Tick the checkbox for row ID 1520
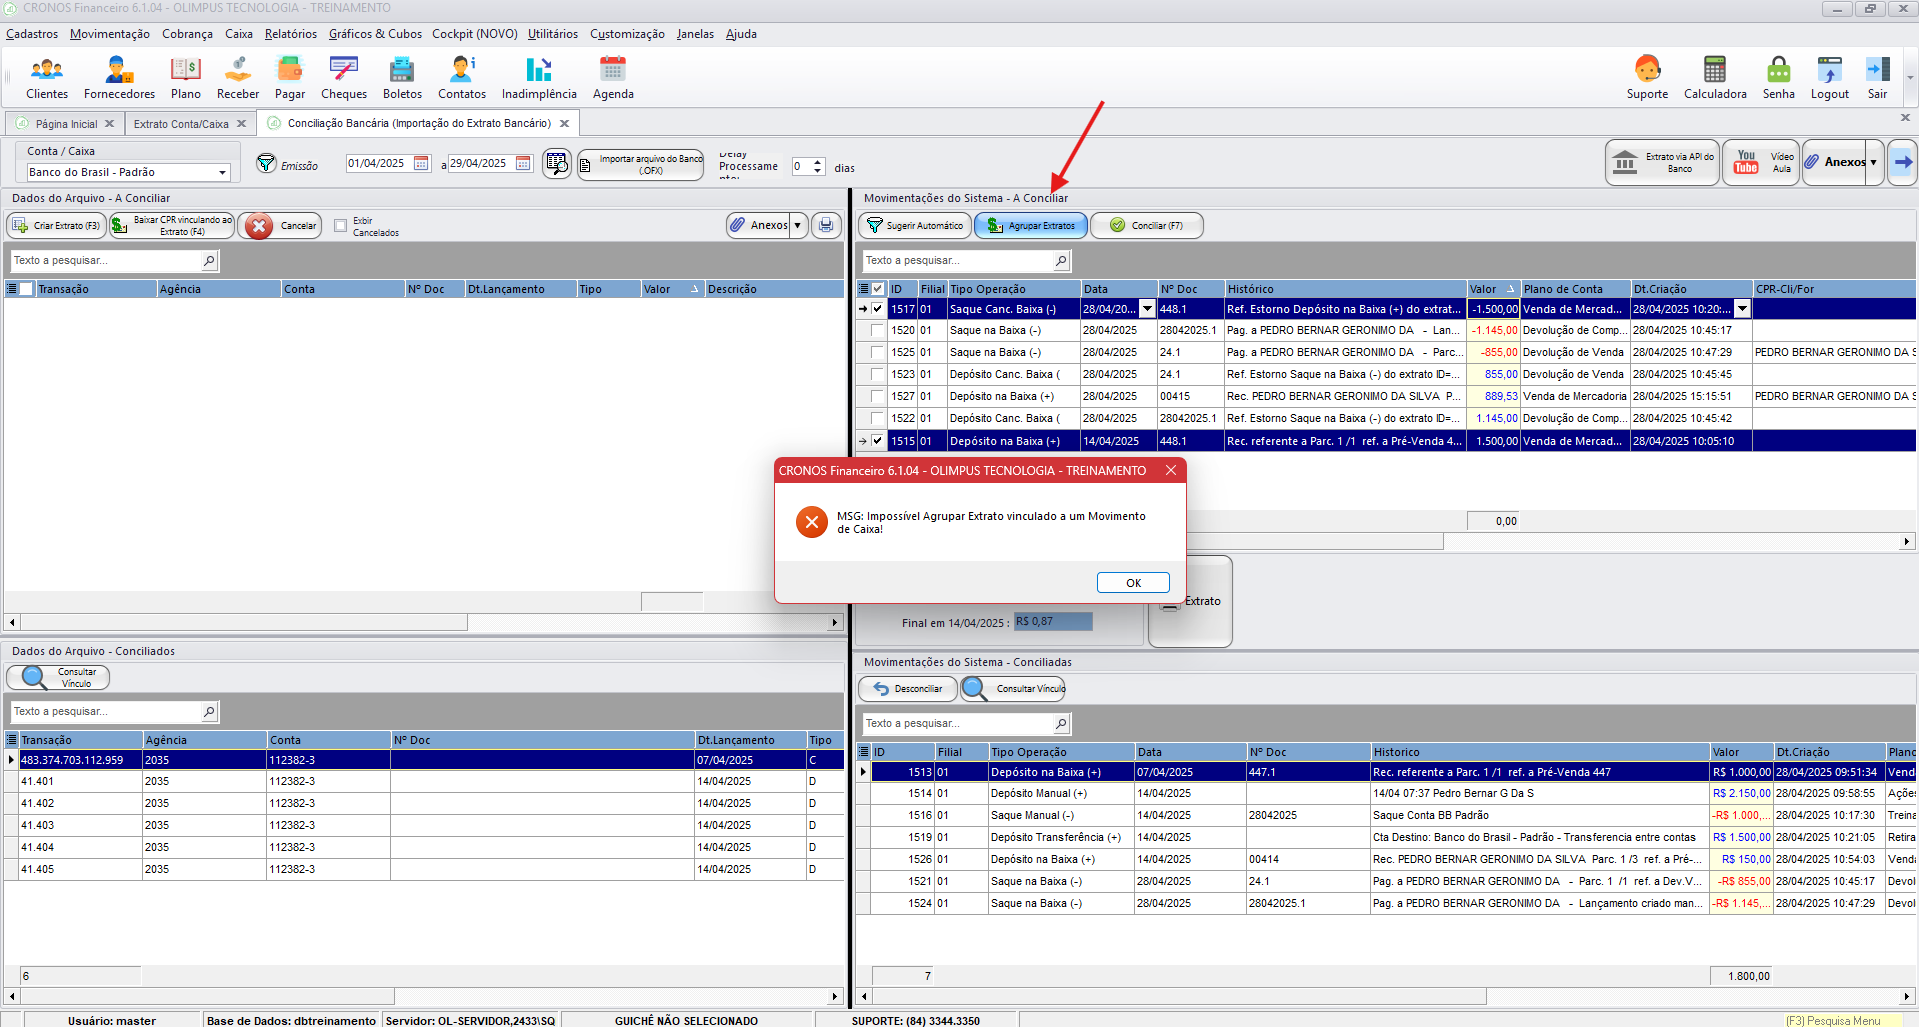1919x1027 pixels. [x=877, y=330]
